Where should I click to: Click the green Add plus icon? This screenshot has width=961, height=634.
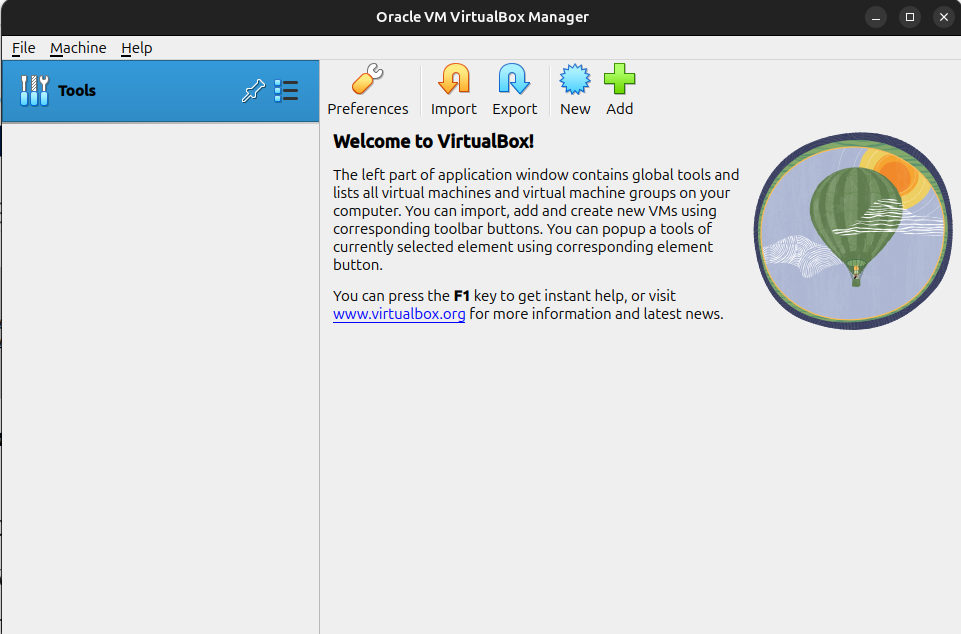pos(620,80)
